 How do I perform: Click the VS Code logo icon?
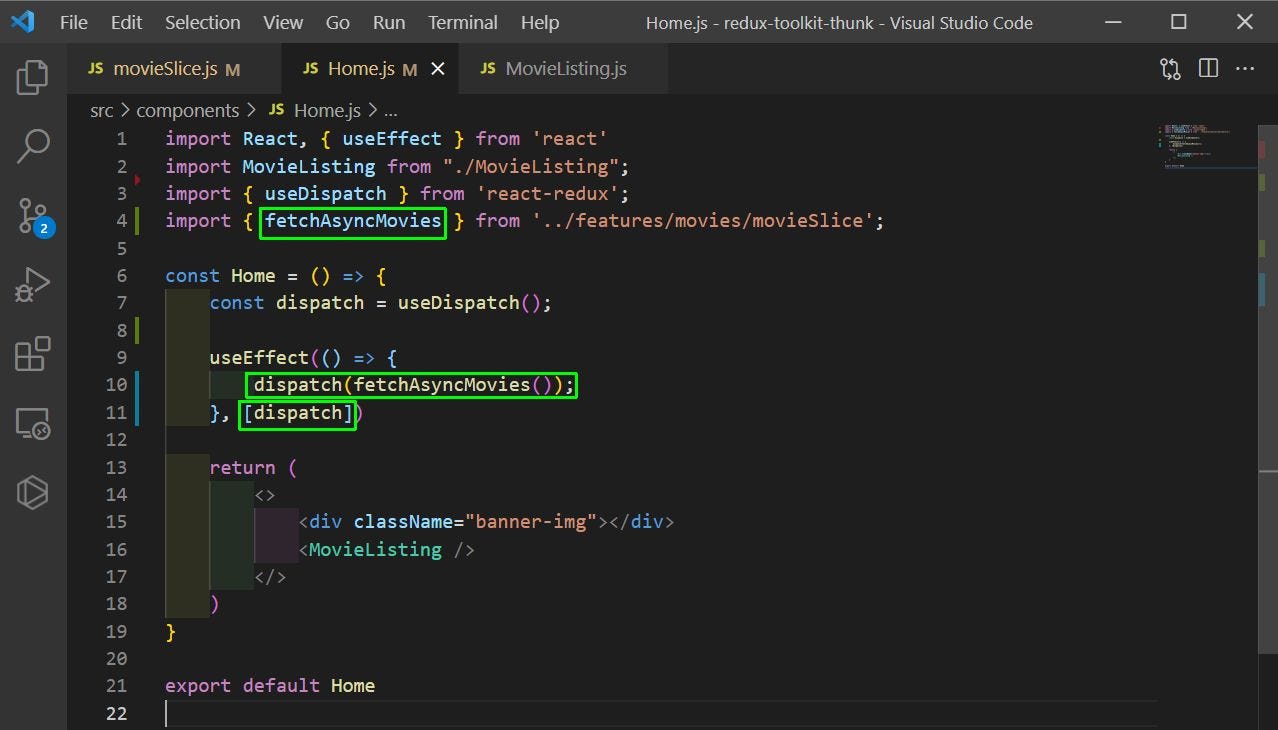tap(22, 21)
